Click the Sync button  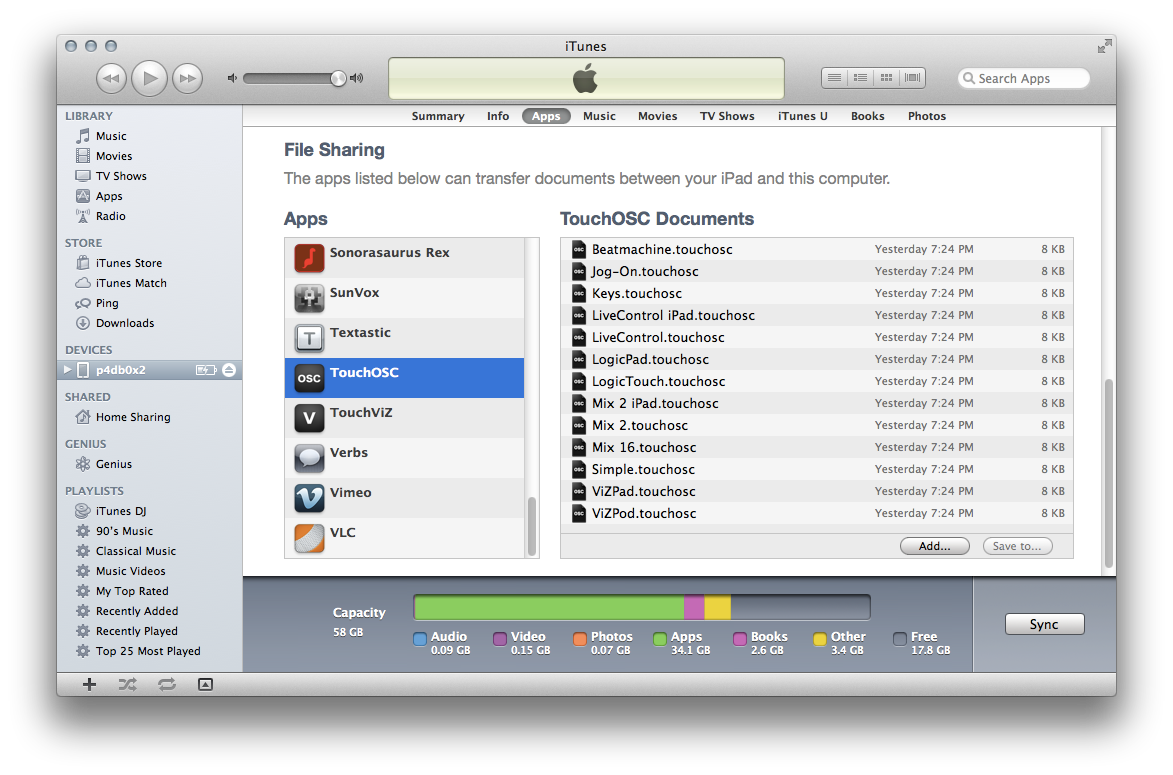[1044, 624]
